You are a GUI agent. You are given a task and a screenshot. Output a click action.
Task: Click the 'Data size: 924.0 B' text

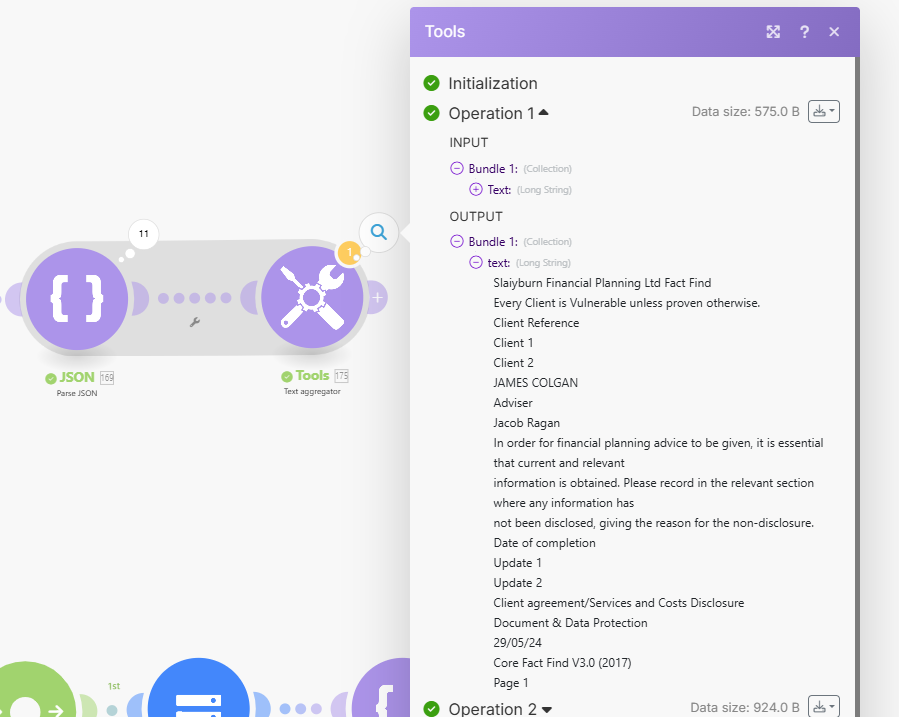745,708
